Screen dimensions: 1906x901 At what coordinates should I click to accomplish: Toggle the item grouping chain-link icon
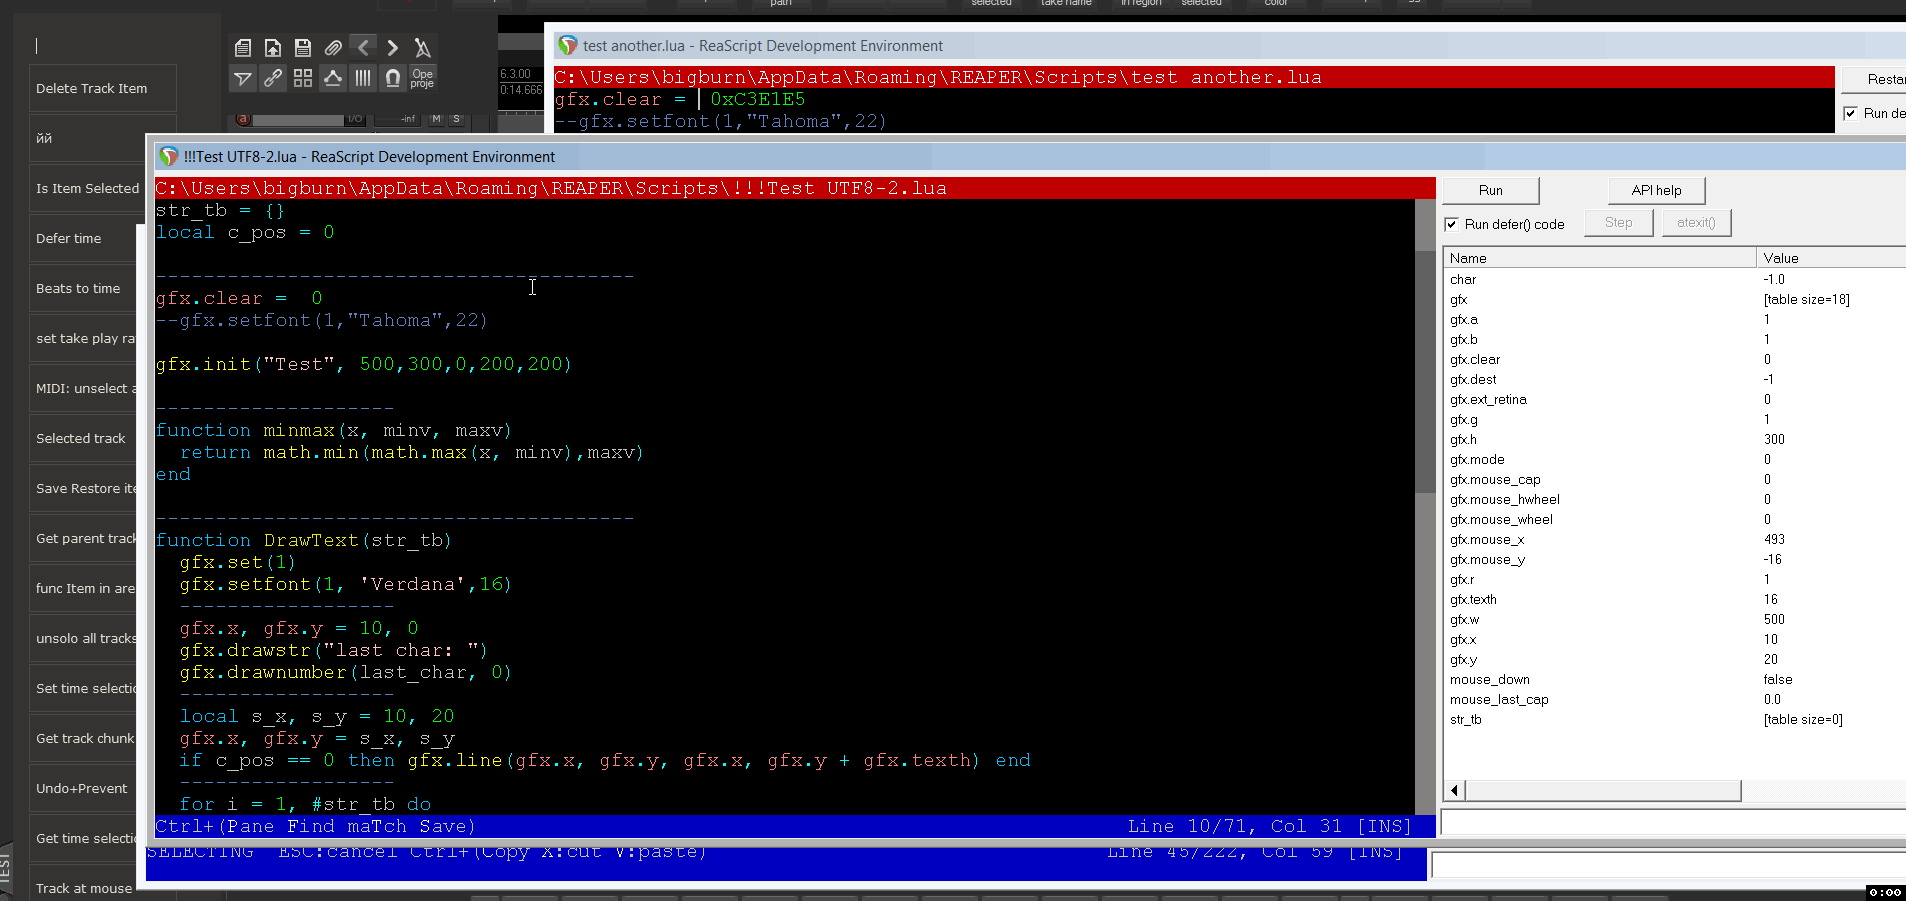tap(273, 78)
